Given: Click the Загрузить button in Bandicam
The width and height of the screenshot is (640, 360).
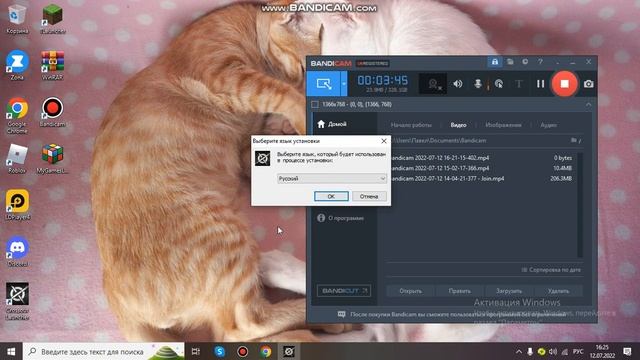Looking at the screenshot, I should pos(509,291).
